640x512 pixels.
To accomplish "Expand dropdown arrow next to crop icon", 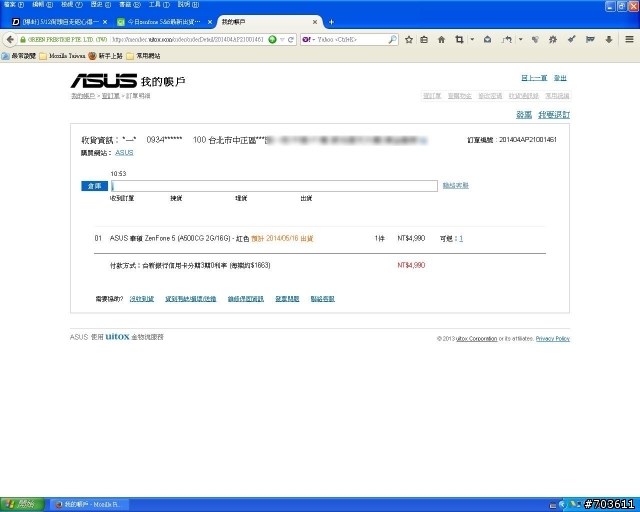I will coord(472,40).
